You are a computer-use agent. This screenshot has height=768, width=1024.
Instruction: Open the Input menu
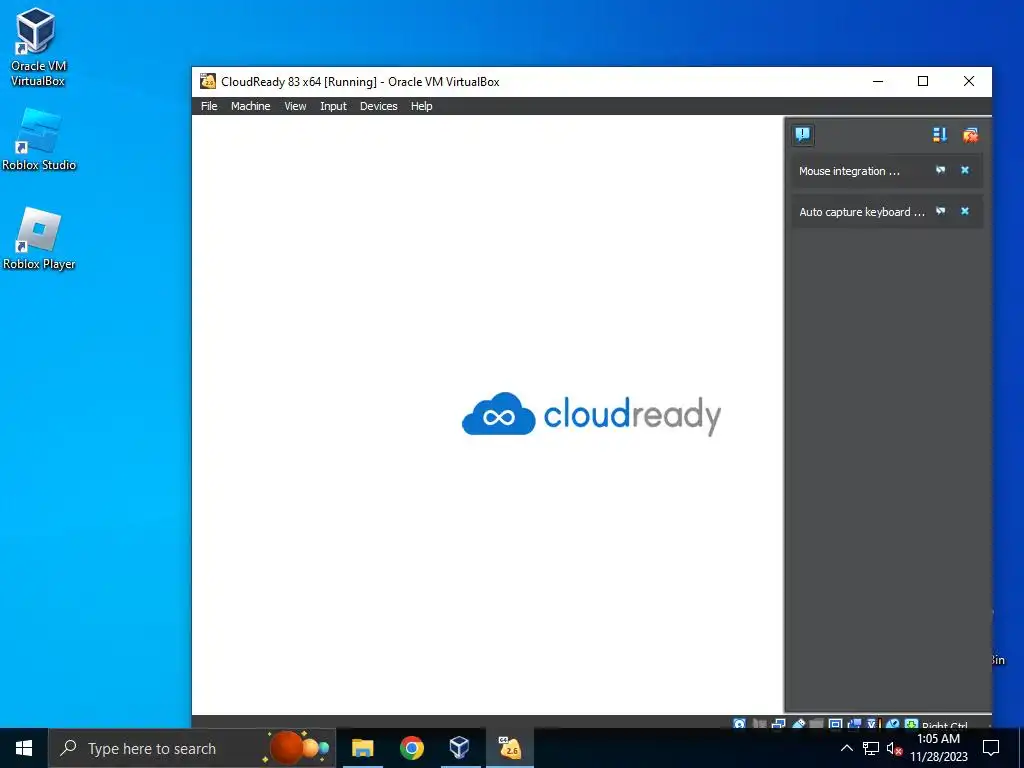pos(333,106)
